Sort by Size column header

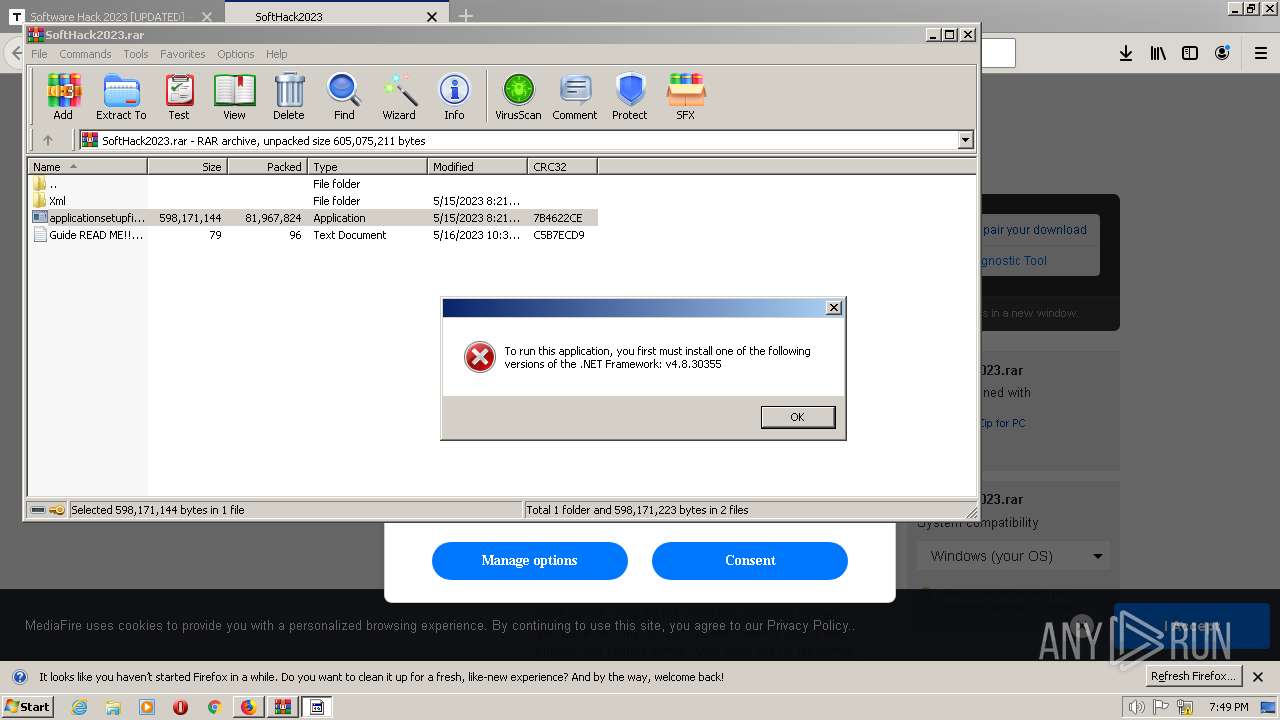(188, 167)
